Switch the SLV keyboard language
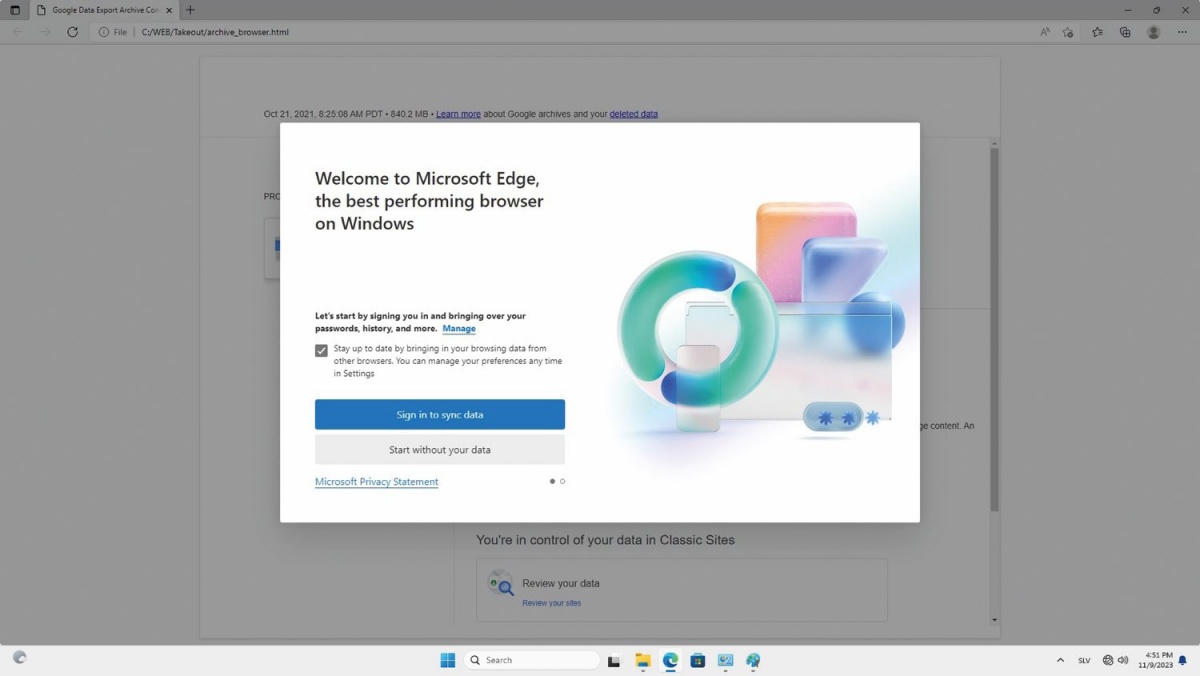This screenshot has width=1200, height=676. pos(1084,661)
